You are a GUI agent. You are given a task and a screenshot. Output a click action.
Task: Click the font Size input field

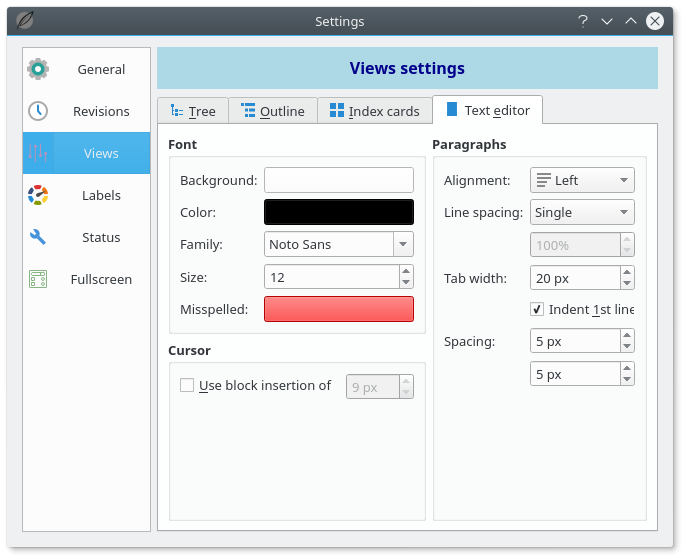[330, 277]
